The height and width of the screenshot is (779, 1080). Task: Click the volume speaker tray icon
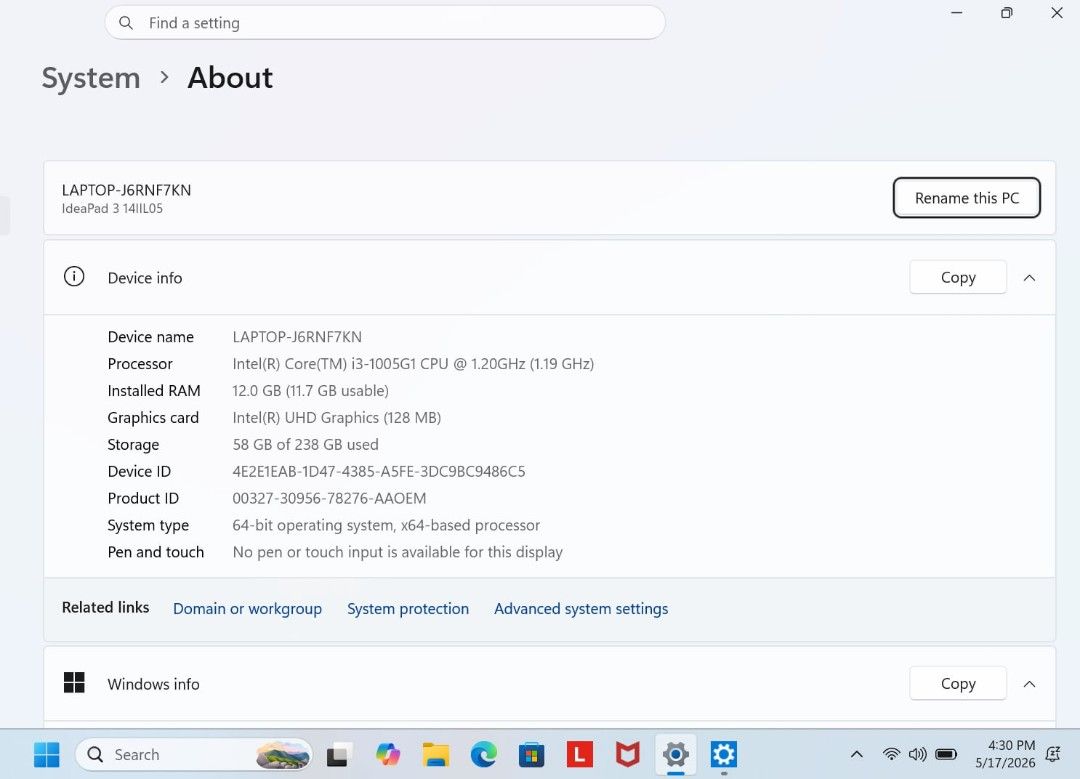coord(917,754)
